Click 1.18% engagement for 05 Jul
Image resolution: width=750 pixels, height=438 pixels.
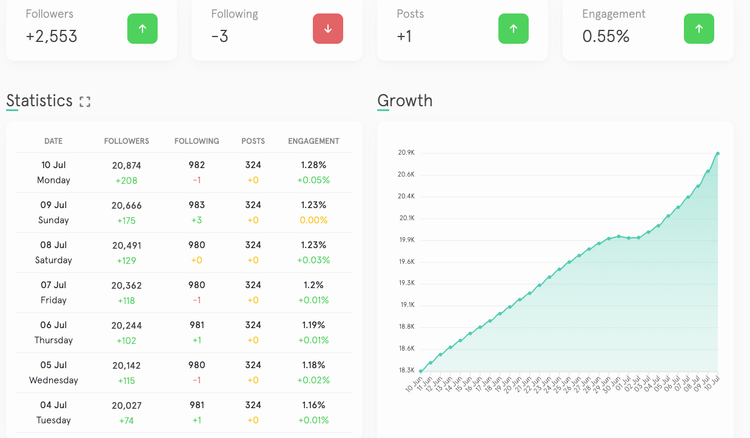tap(313, 365)
